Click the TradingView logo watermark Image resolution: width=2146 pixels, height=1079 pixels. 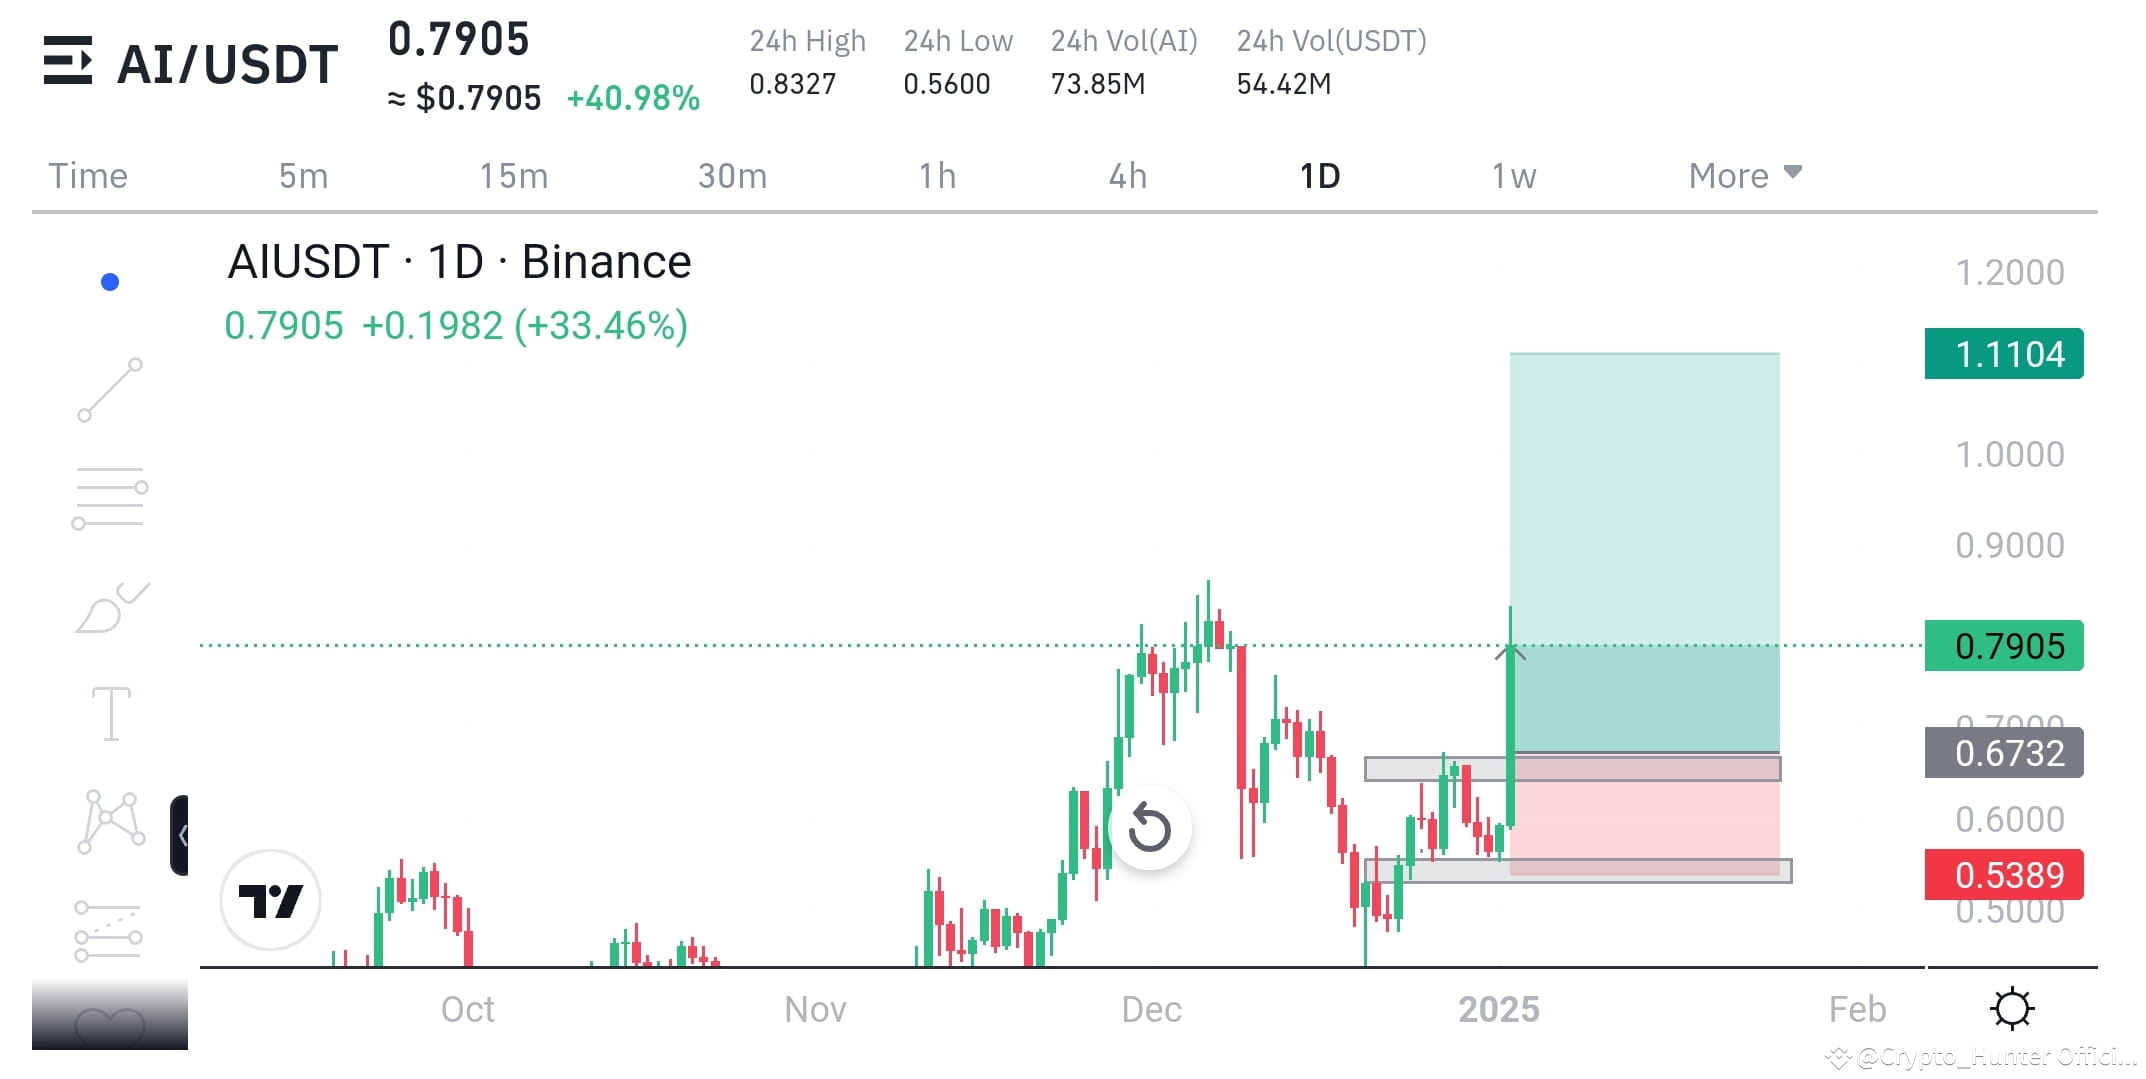point(270,899)
